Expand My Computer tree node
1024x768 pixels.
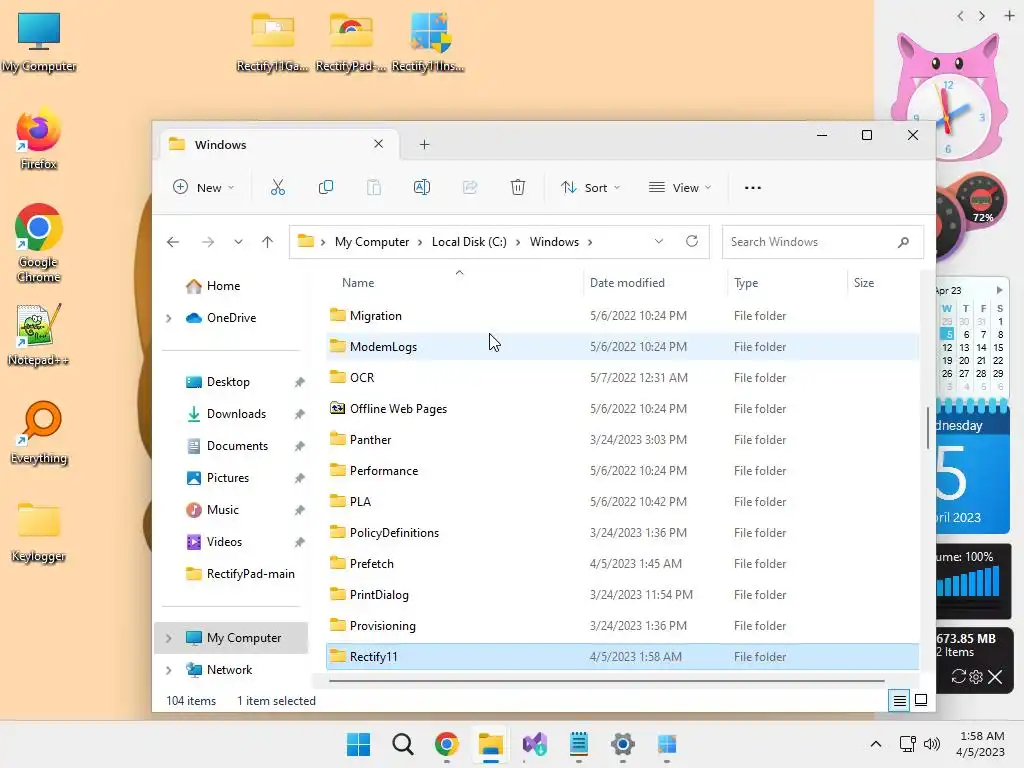[168, 638]
